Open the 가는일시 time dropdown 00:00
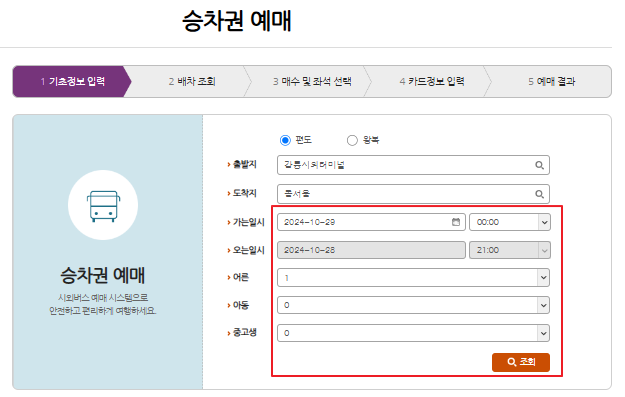The height and width of the screenshot is (397, 625). (510, 222)
